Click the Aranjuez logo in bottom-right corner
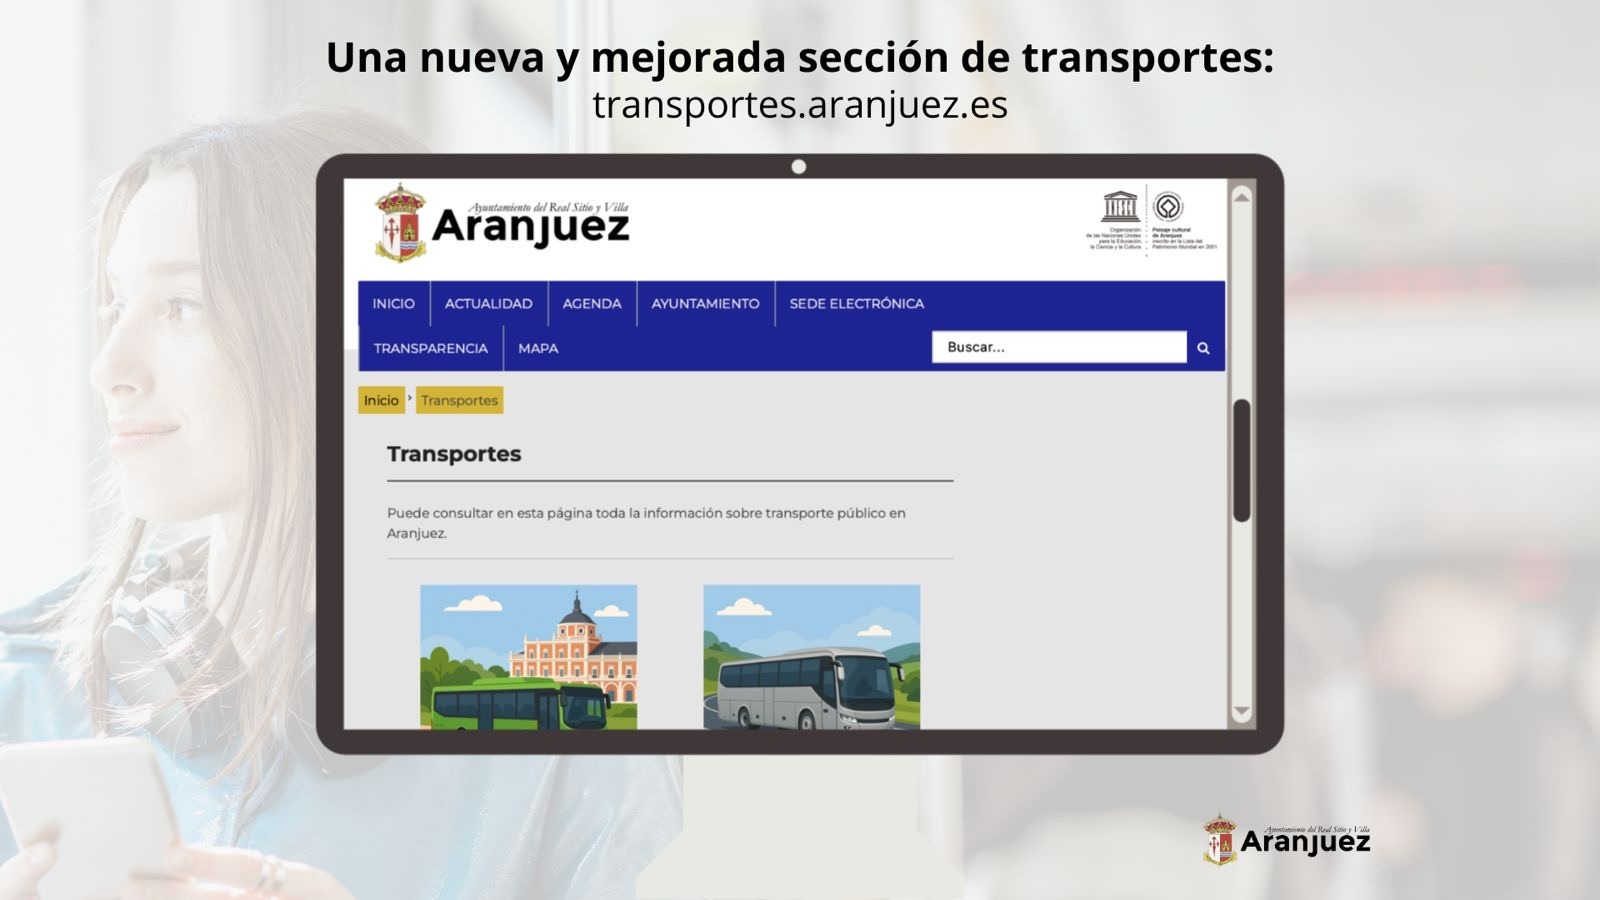The height and width of the screenshot is (900, 1600). click(x=1287, y=840)
